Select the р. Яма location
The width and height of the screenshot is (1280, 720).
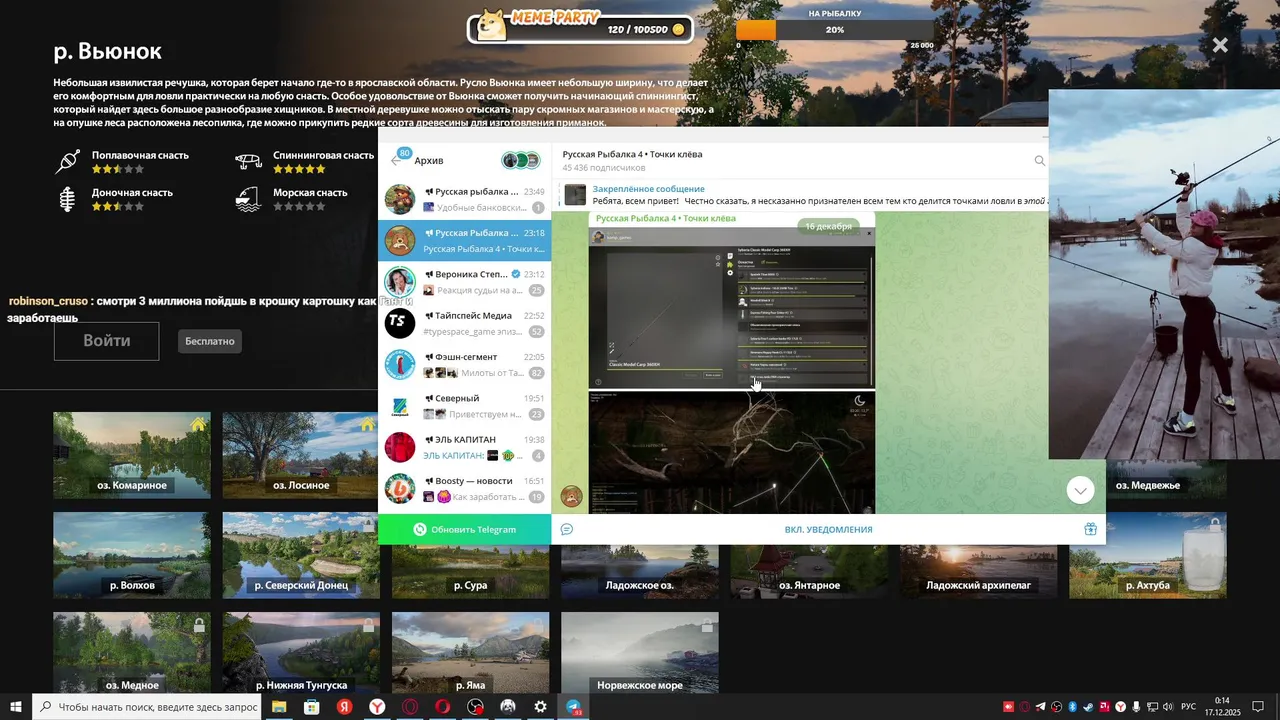coord(470,653)
